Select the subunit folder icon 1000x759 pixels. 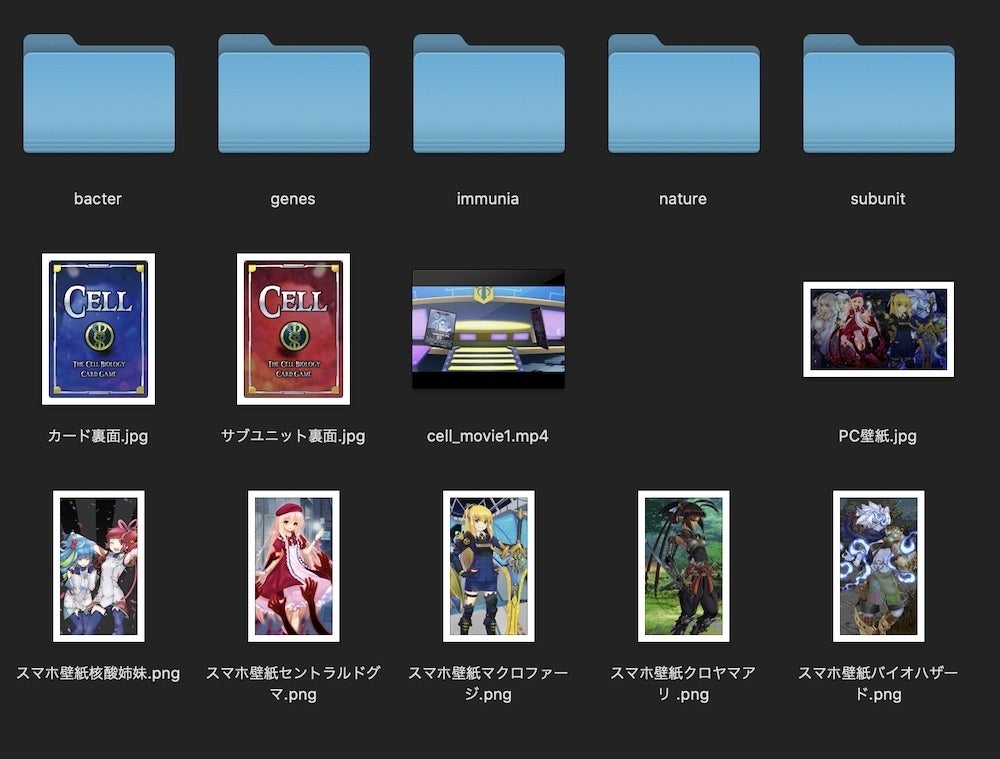pyautogui.click(x=879, y=94)
